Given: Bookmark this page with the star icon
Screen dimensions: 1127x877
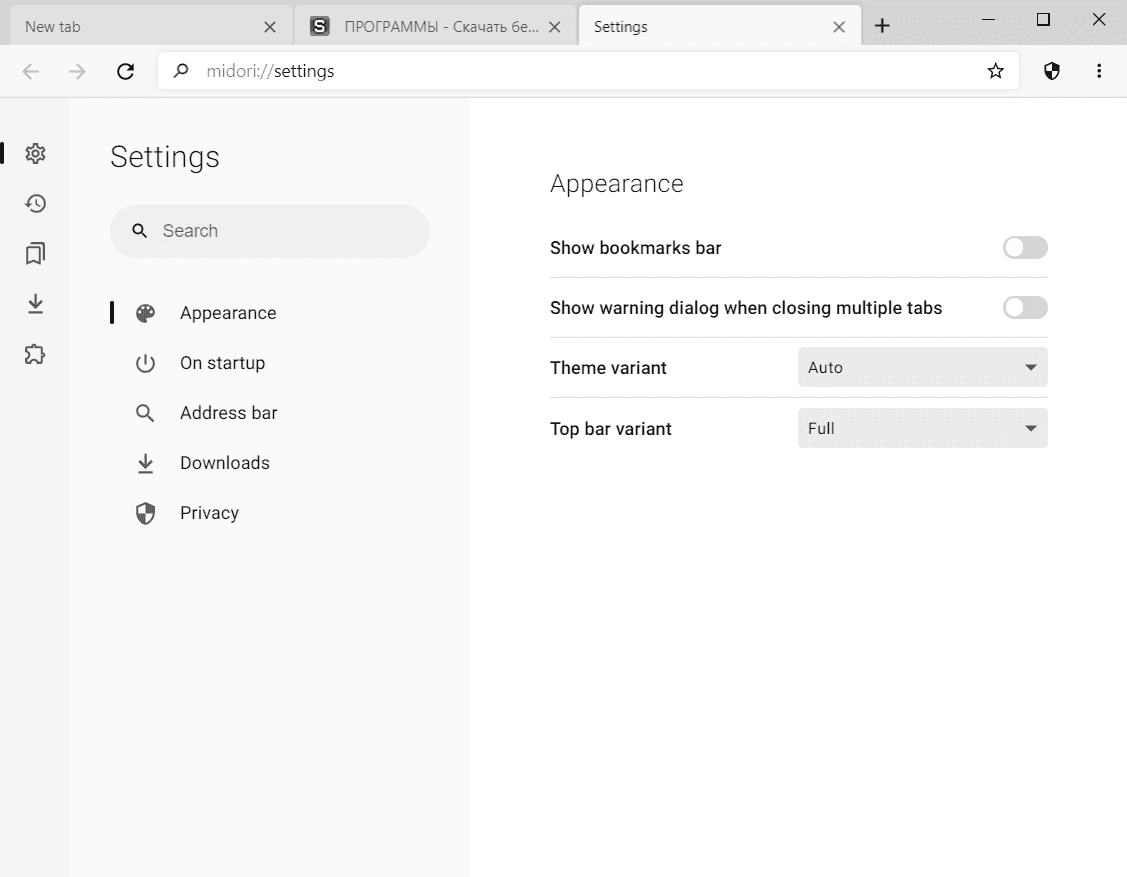Looking at the screenshot, I should pos(995,71).
